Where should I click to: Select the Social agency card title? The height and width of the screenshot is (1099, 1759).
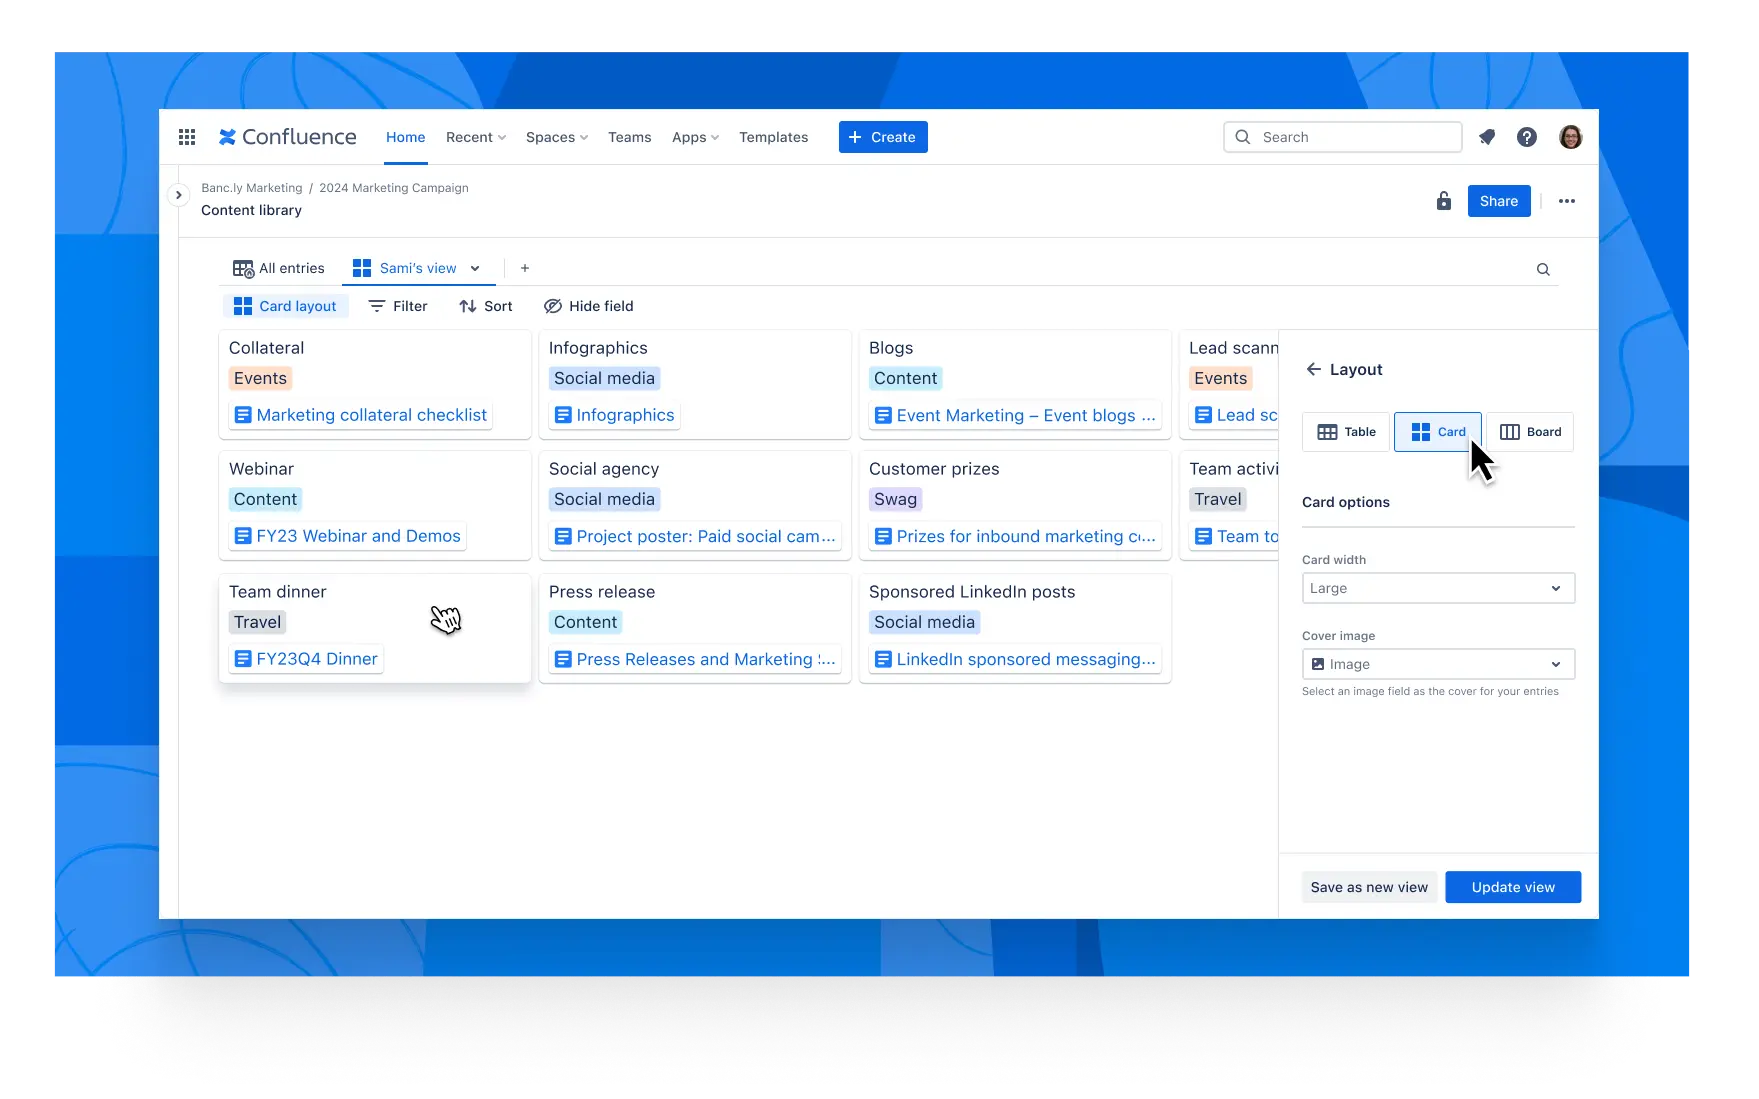pyautogui.click(x=604, y=469)
